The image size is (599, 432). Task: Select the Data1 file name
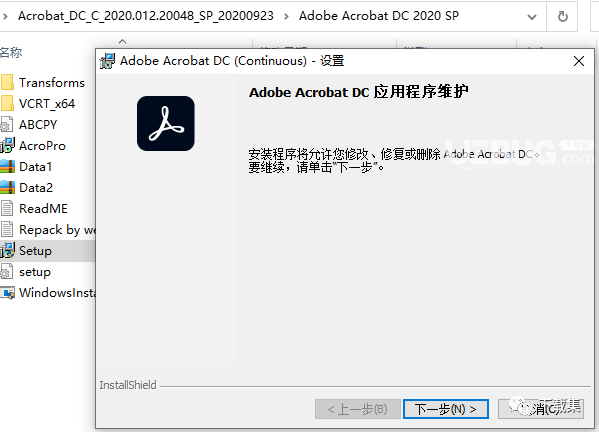coord(36,167)
